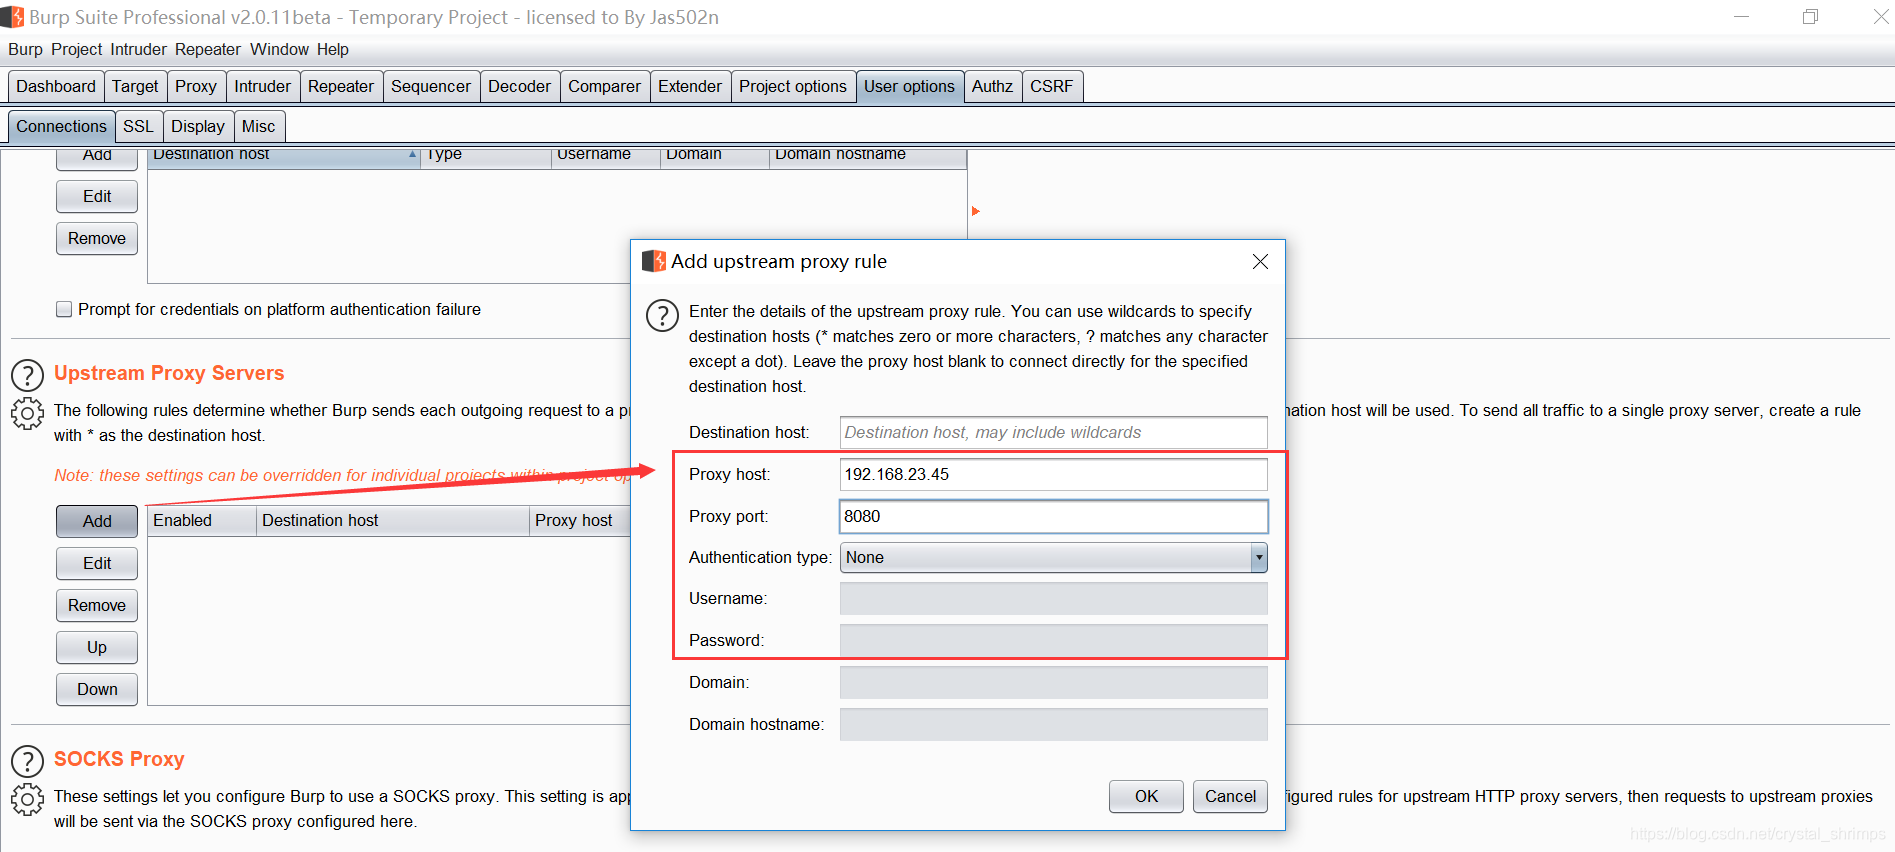Viewport: 1895px width, 852px height.
Task: Click Remove in platform authentication section
Action: point(97,238)
